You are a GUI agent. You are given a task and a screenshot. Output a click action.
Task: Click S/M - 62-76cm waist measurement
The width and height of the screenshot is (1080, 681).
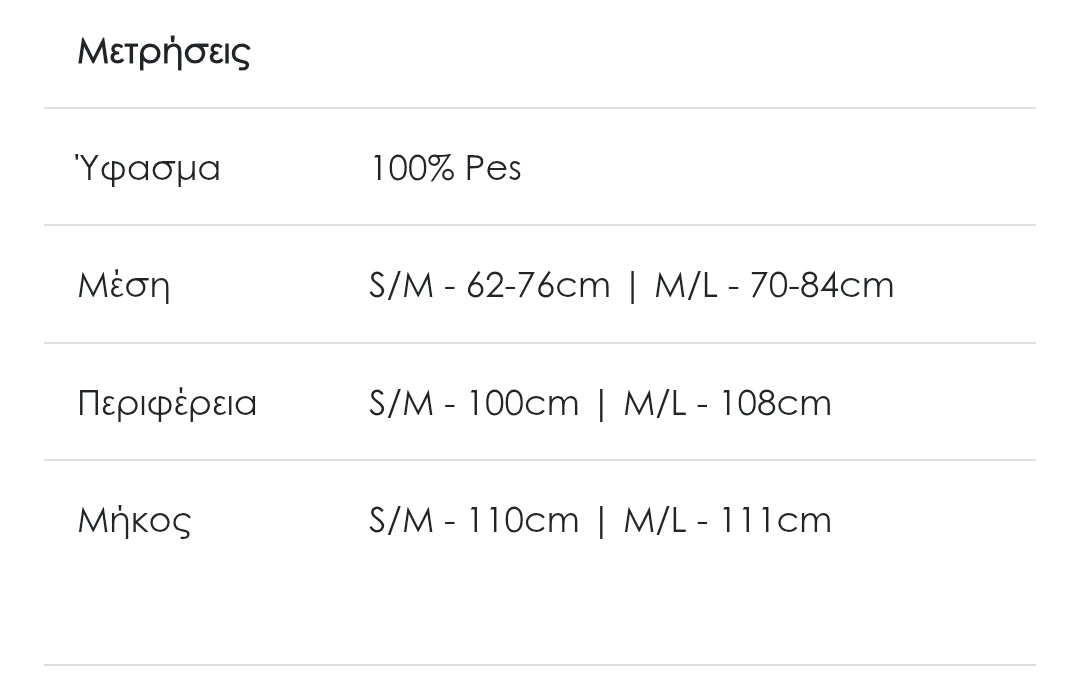pos(489,285)
